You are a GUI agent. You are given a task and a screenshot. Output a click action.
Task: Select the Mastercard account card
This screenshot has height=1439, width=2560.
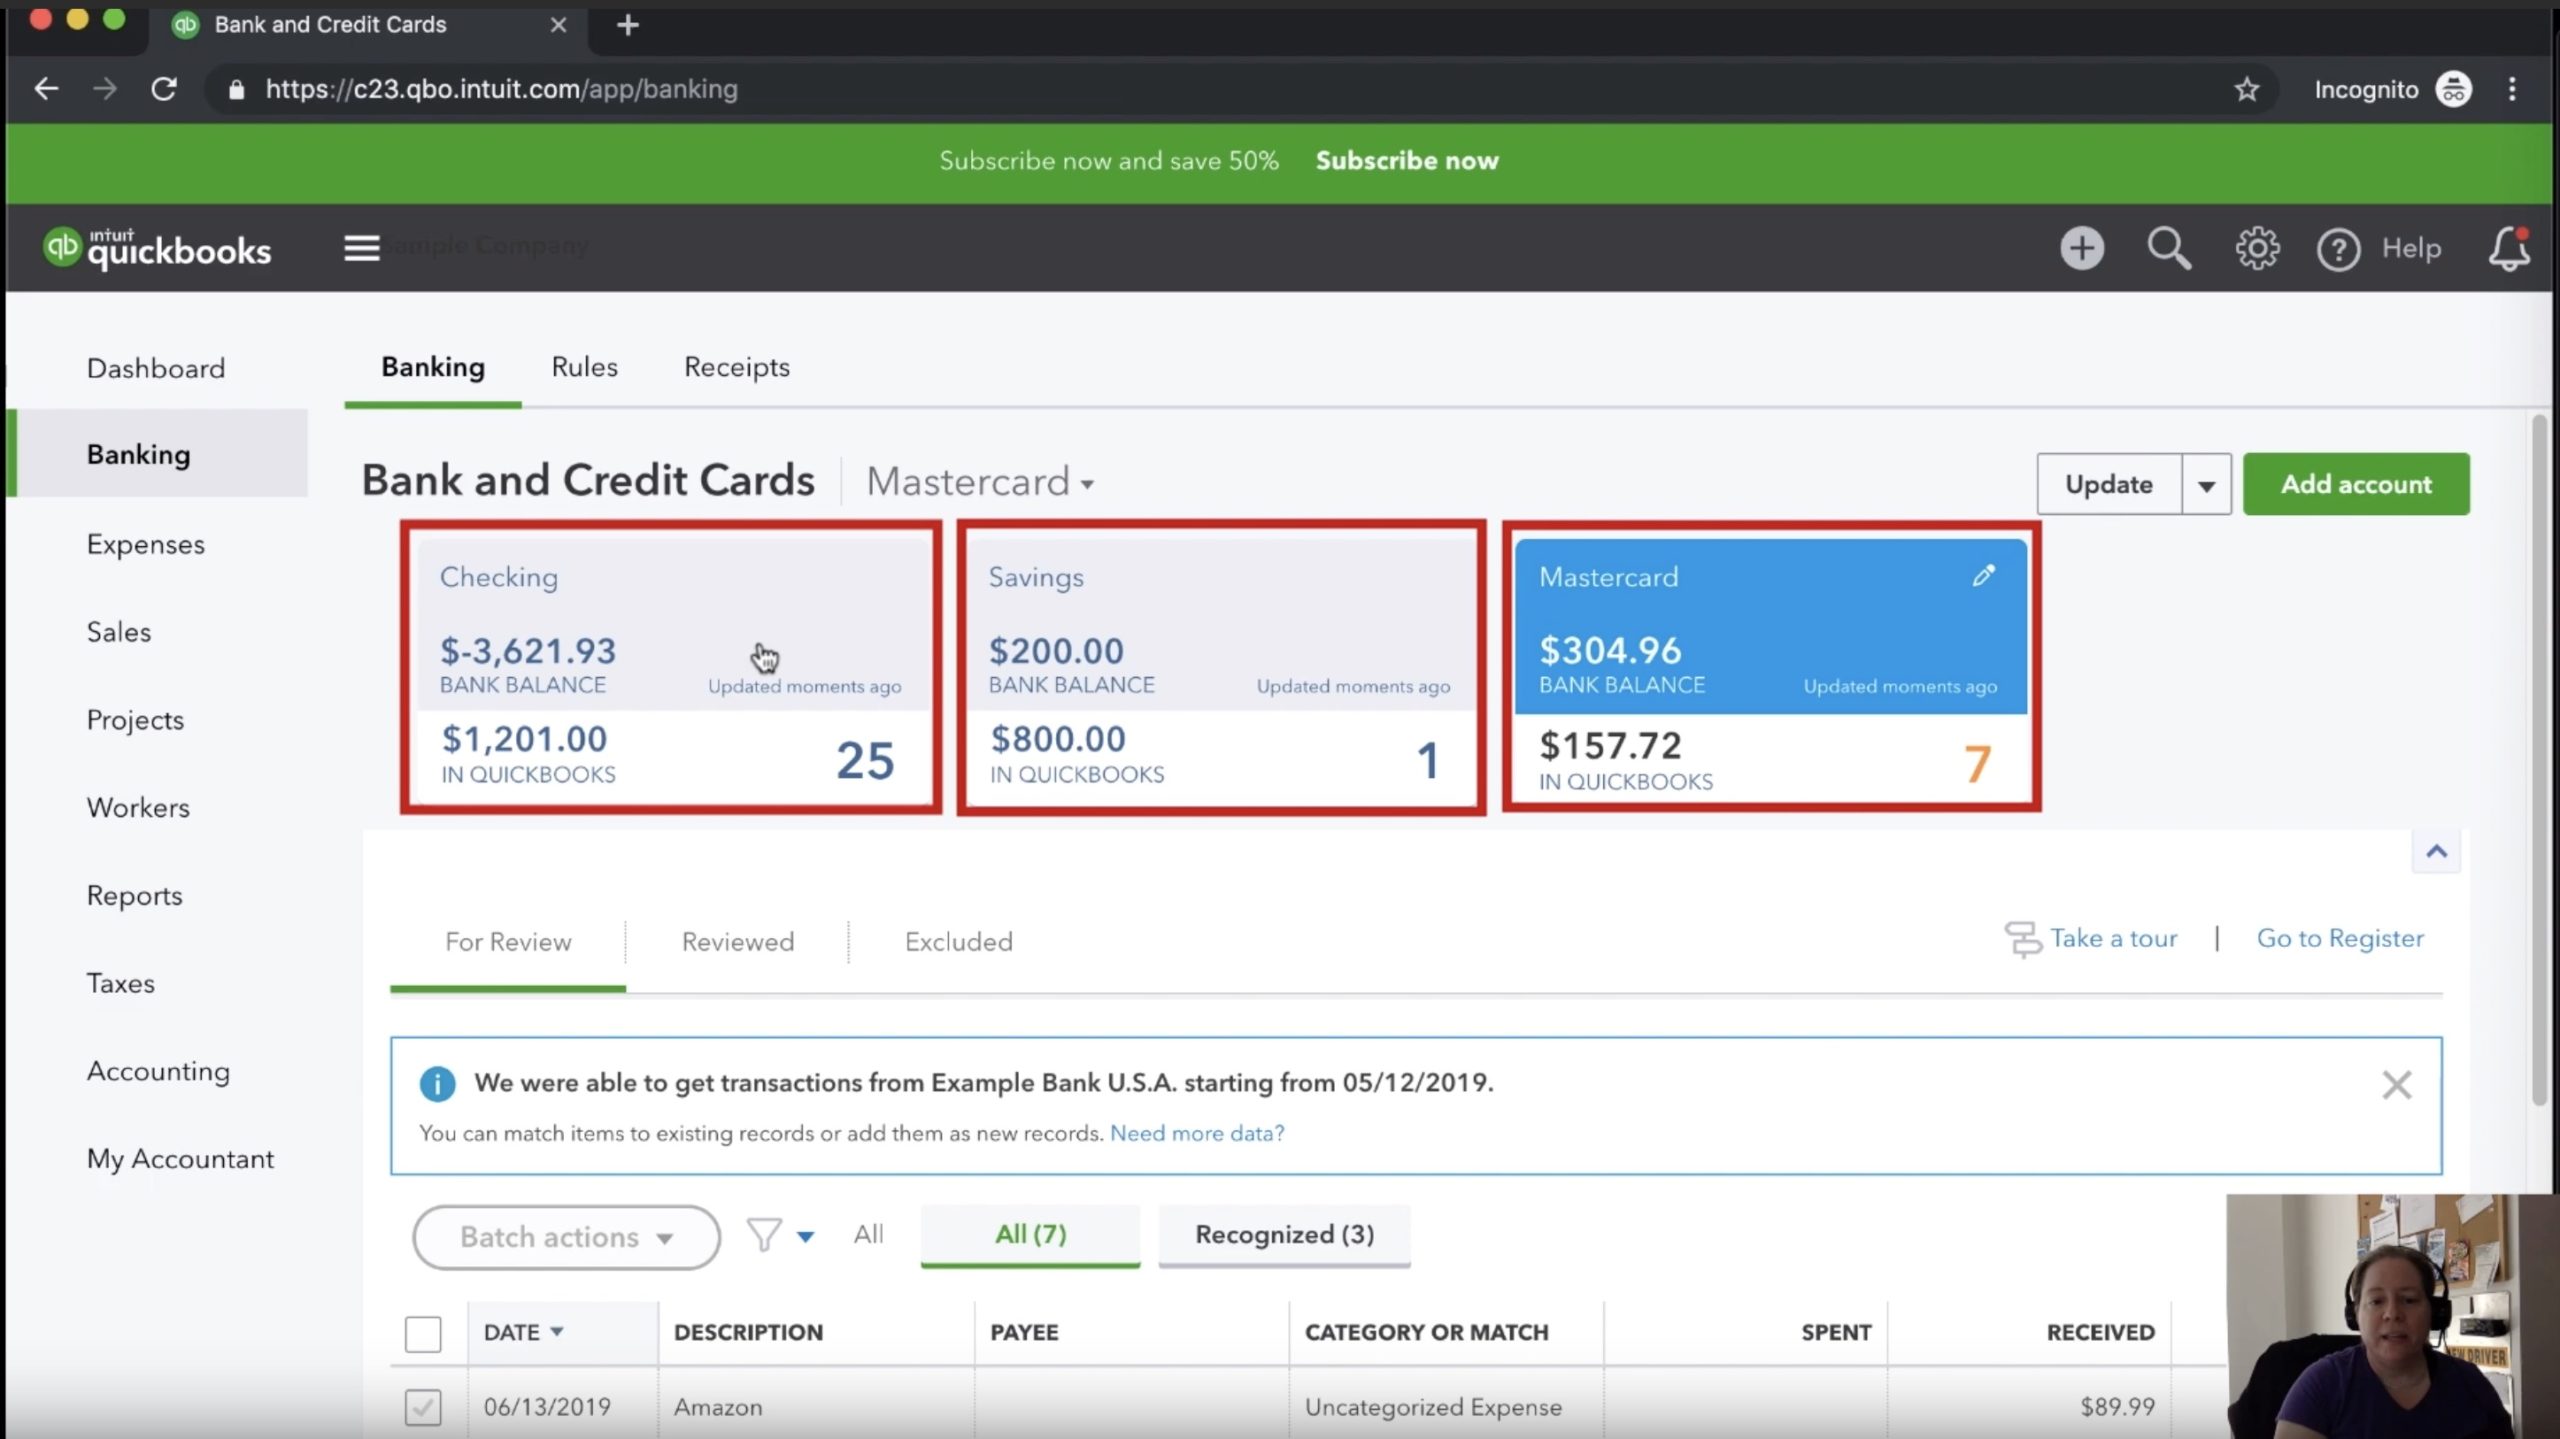click(x=1771, y=668)
